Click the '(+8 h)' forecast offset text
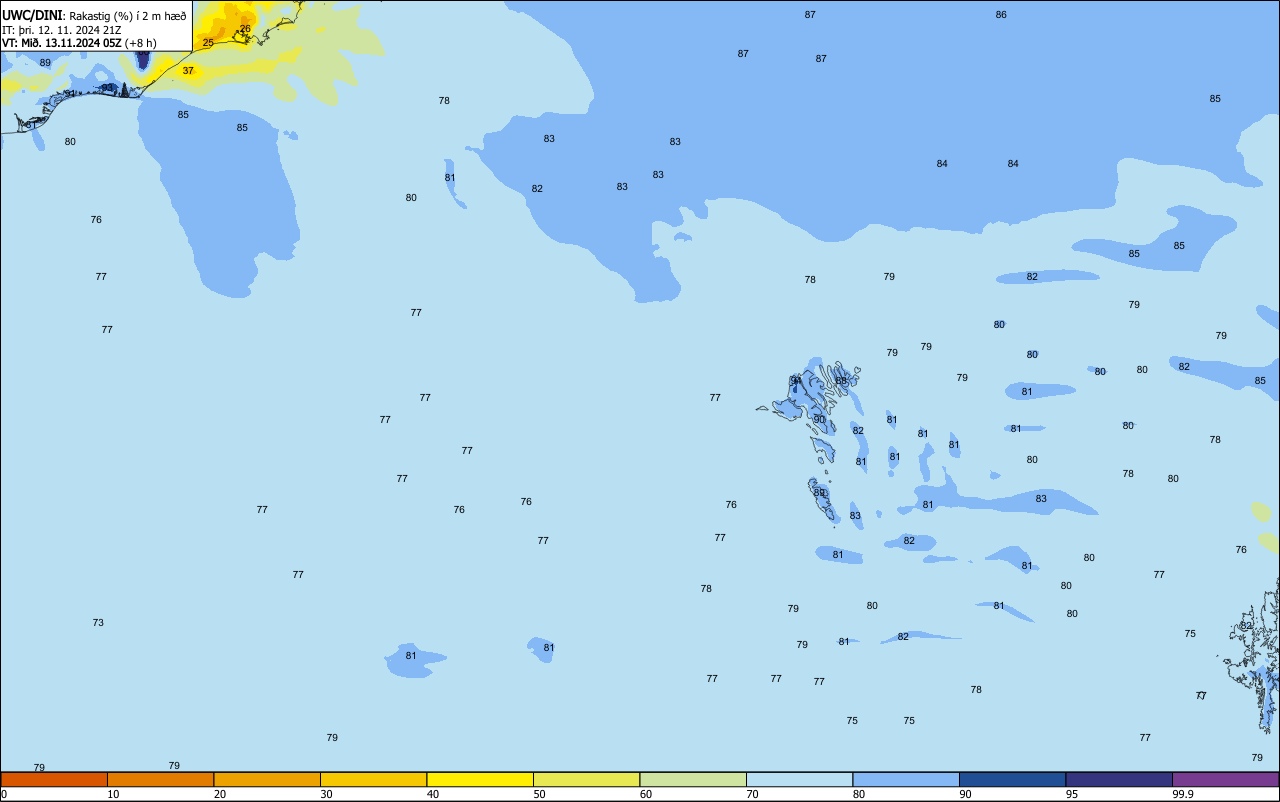 (141, 43)
